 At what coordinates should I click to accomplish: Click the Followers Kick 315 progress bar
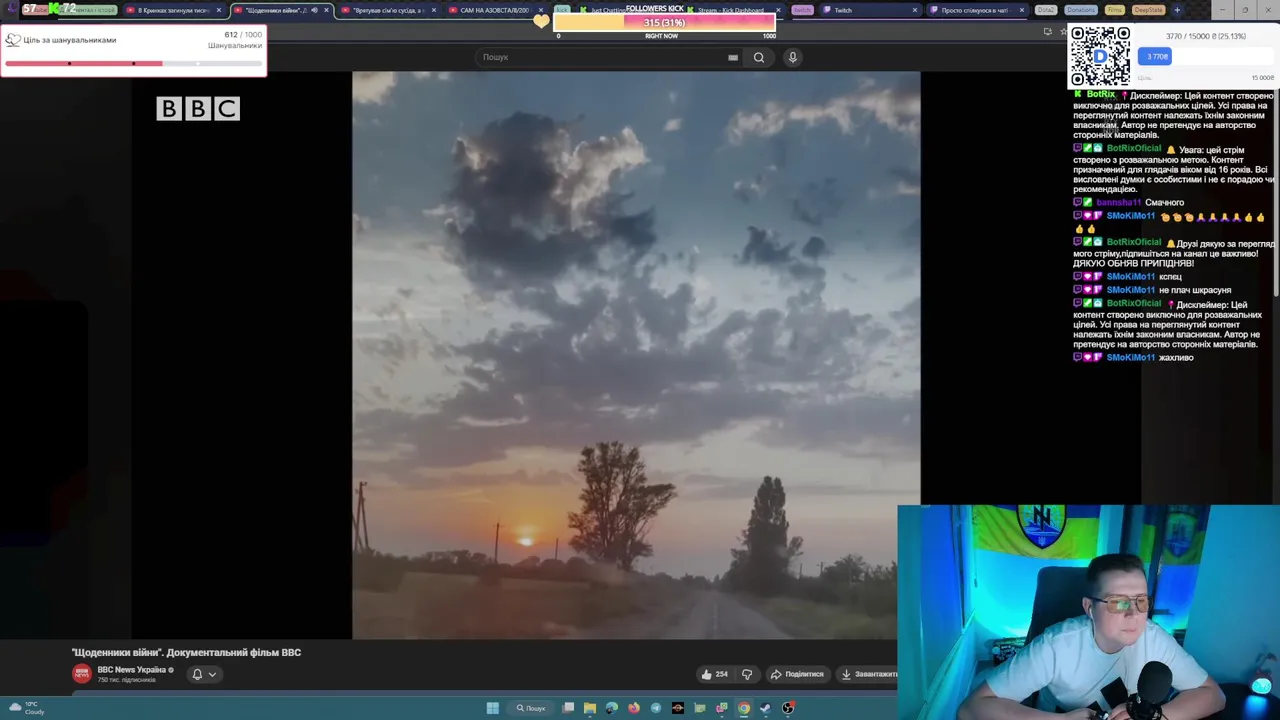tap(664, 22)
